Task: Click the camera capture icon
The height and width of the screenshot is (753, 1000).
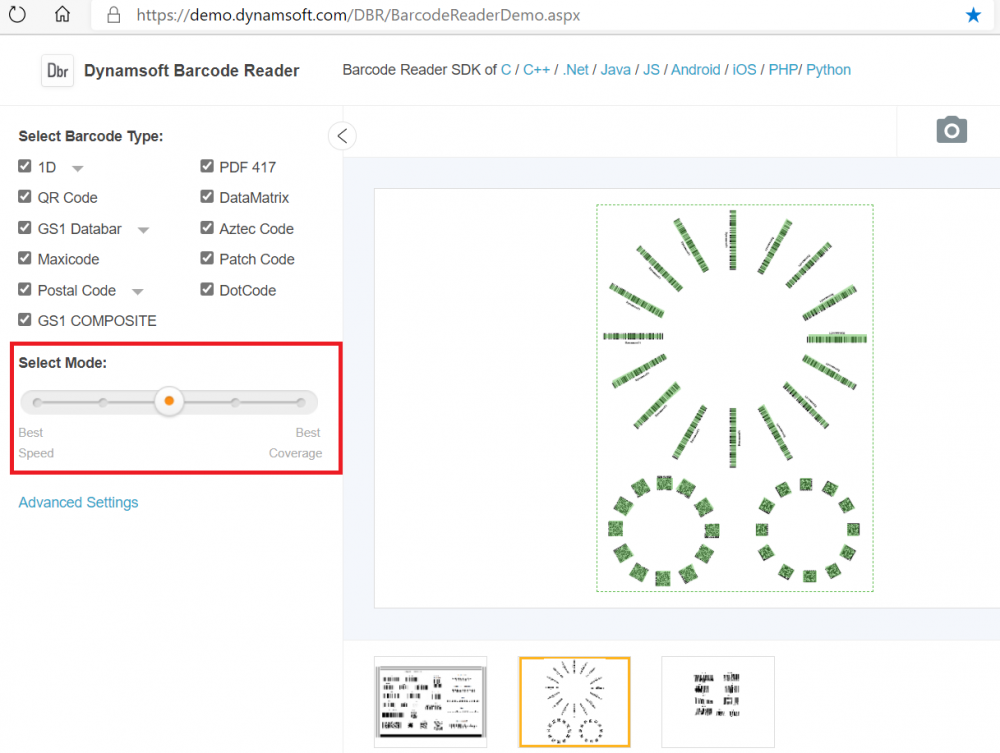Action: tap(951, 130)
